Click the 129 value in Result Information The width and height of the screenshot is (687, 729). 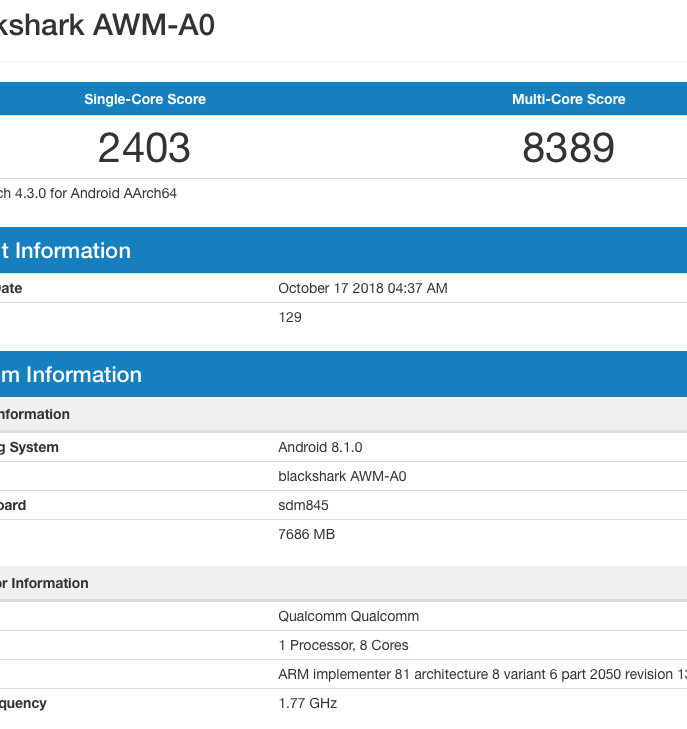coord(290,317)
